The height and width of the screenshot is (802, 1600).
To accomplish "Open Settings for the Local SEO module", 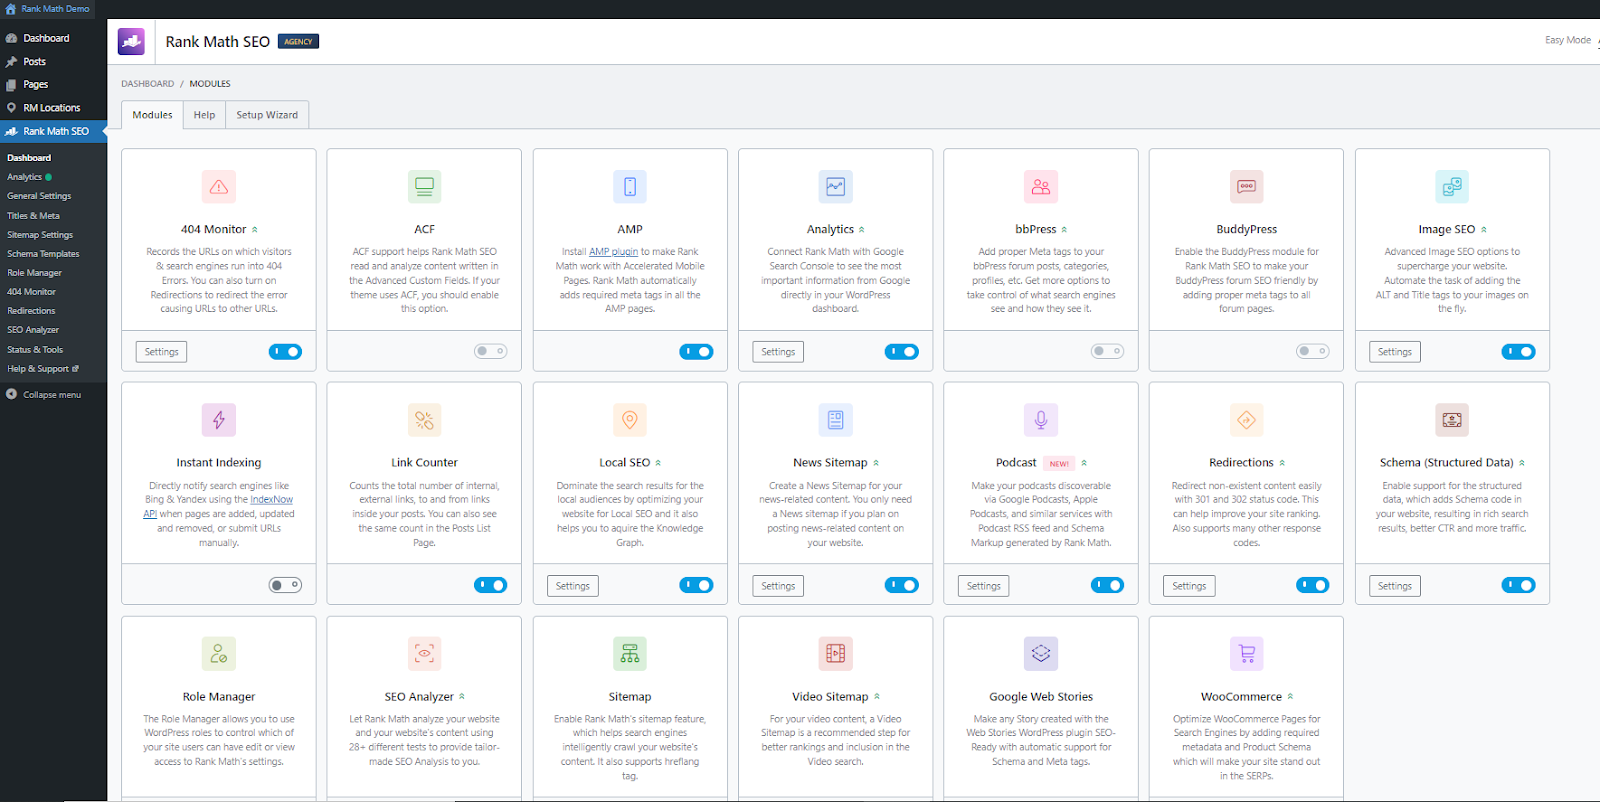I will tap(573, 586).
